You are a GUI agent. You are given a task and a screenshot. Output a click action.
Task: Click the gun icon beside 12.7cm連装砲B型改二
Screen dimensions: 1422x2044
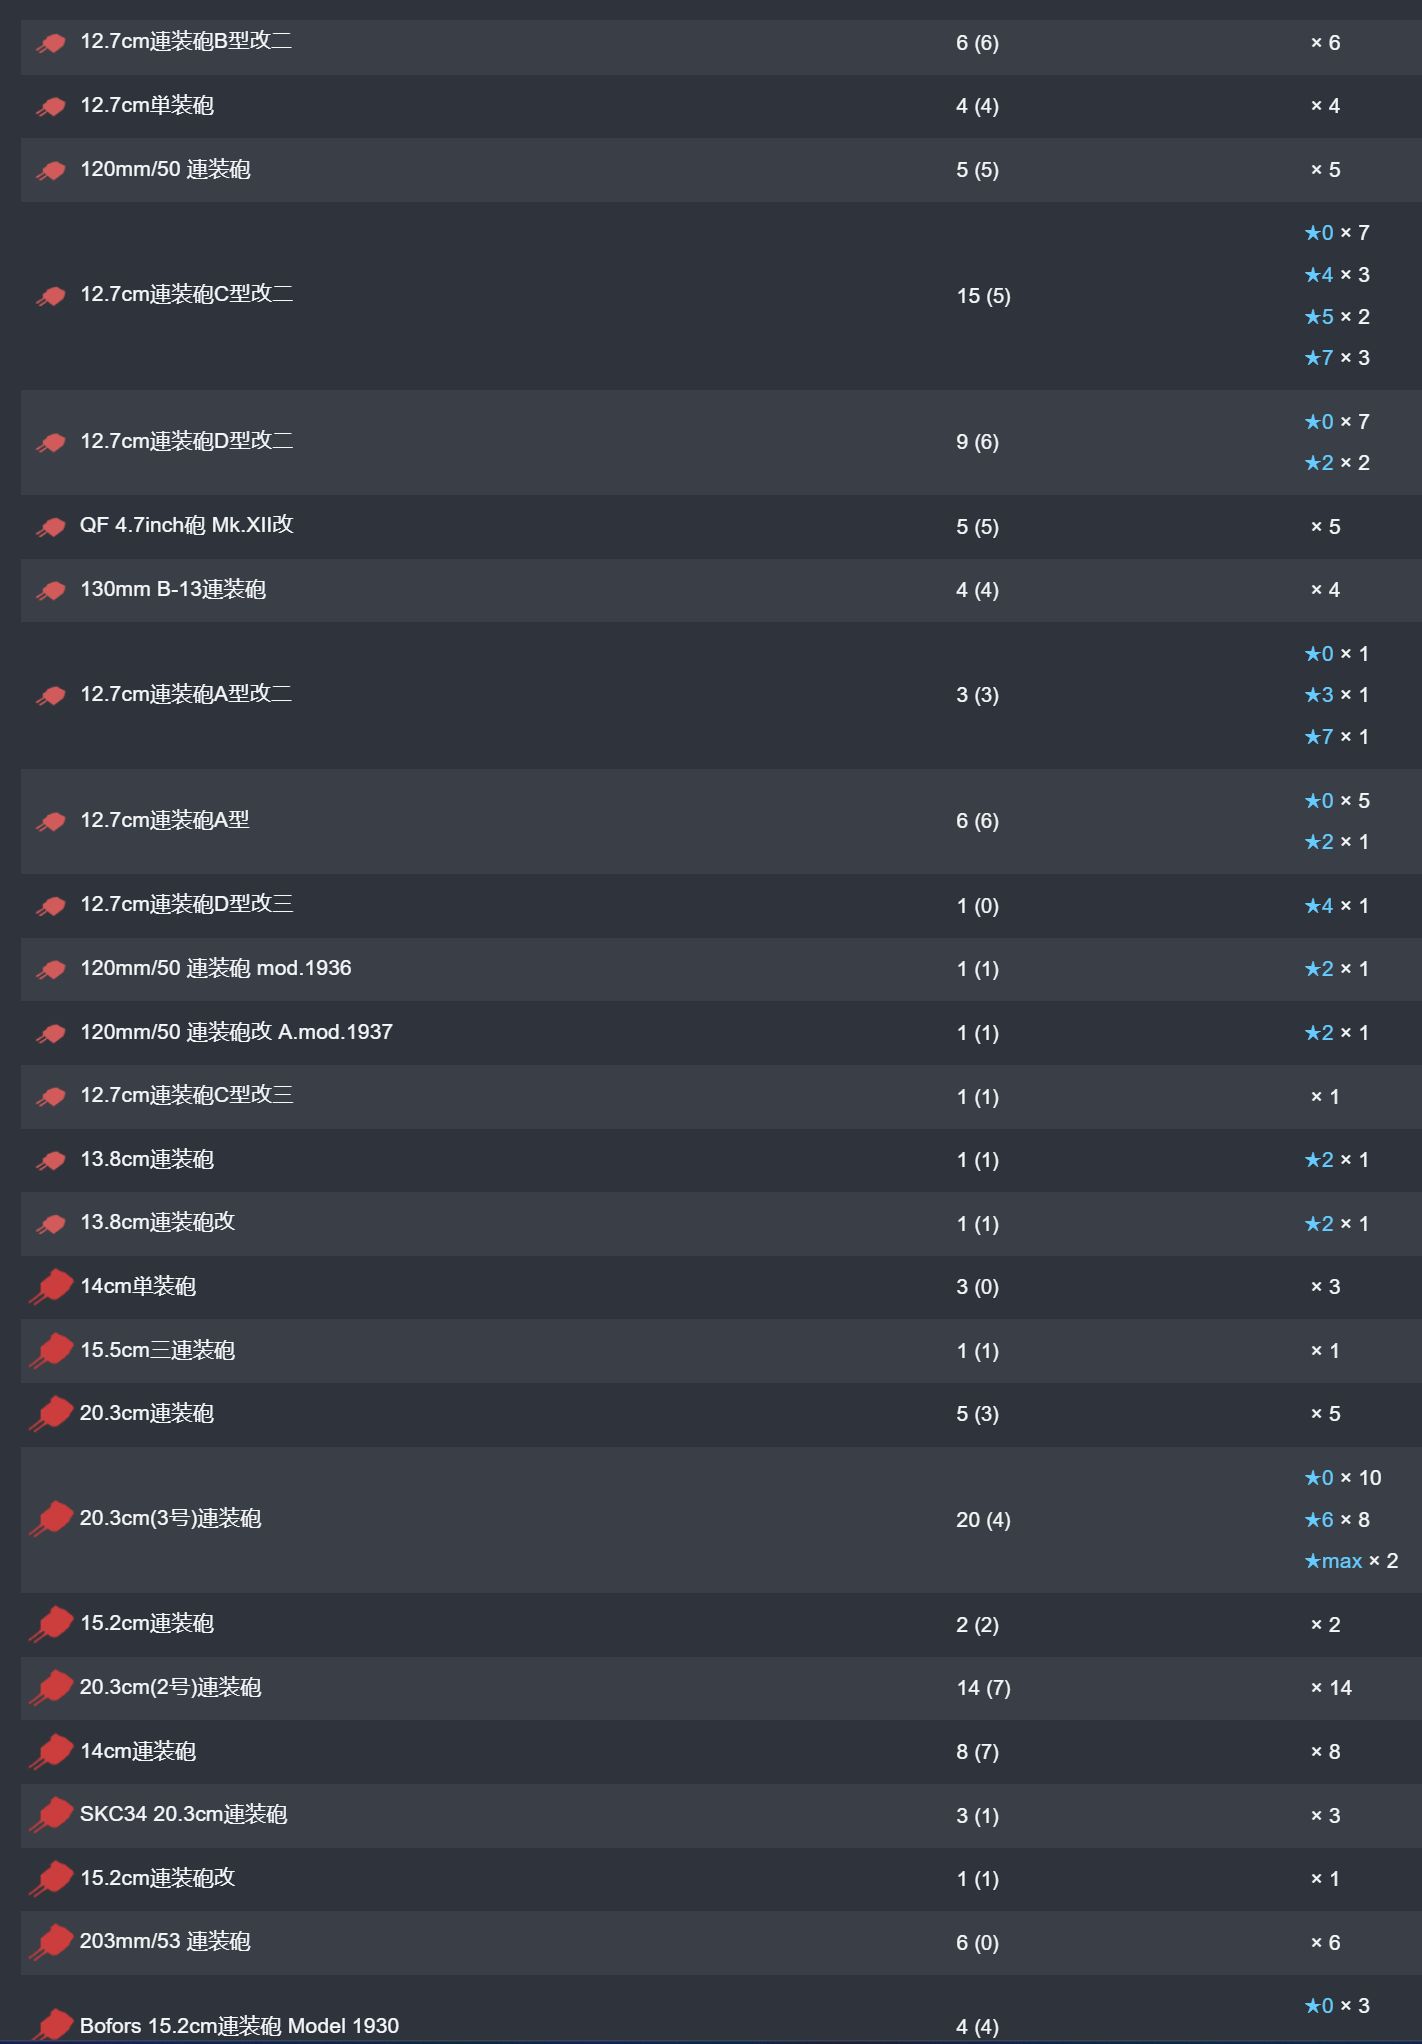(x=51, y=43)
